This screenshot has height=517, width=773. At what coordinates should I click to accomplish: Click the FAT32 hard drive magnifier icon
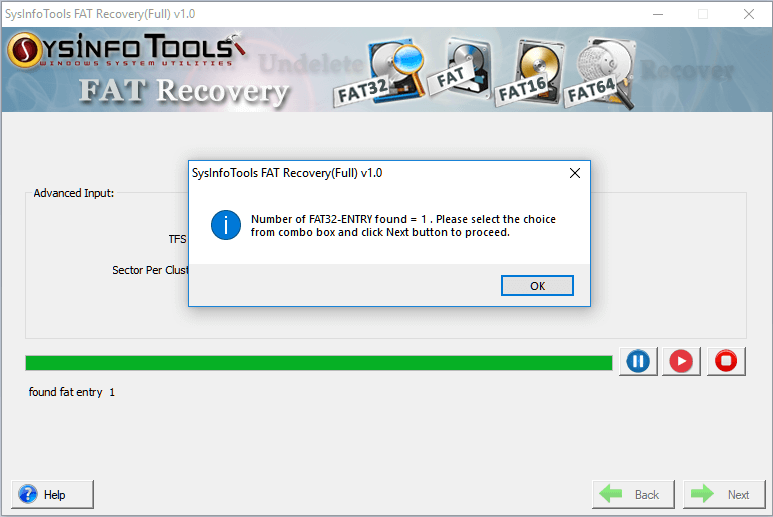[x=380, y=74]
